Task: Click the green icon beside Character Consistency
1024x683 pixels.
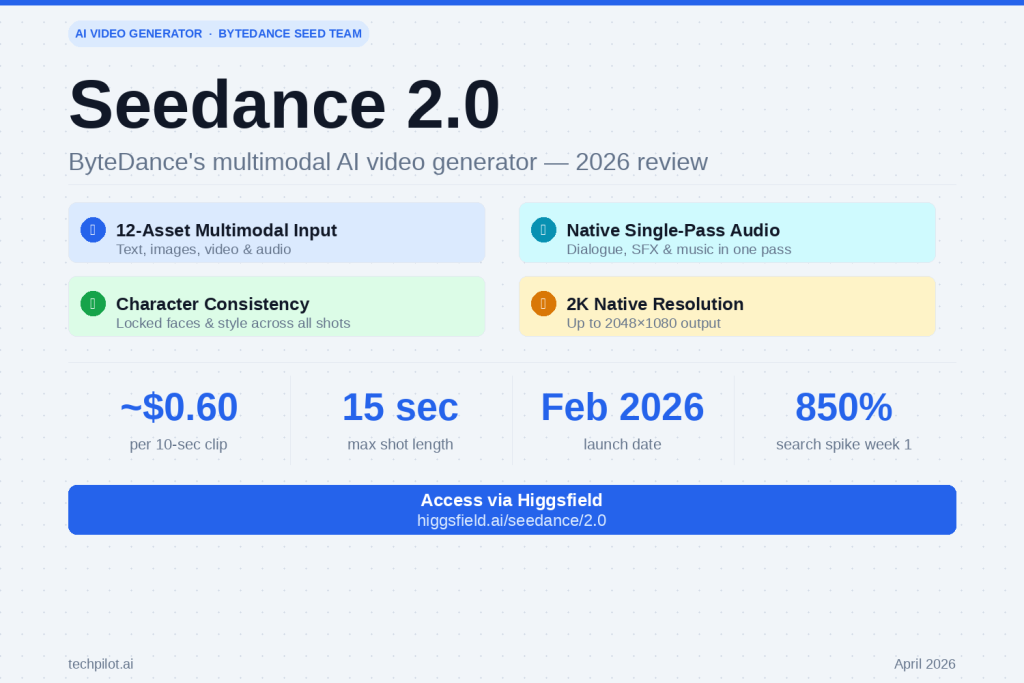Action: coord(93,303)
